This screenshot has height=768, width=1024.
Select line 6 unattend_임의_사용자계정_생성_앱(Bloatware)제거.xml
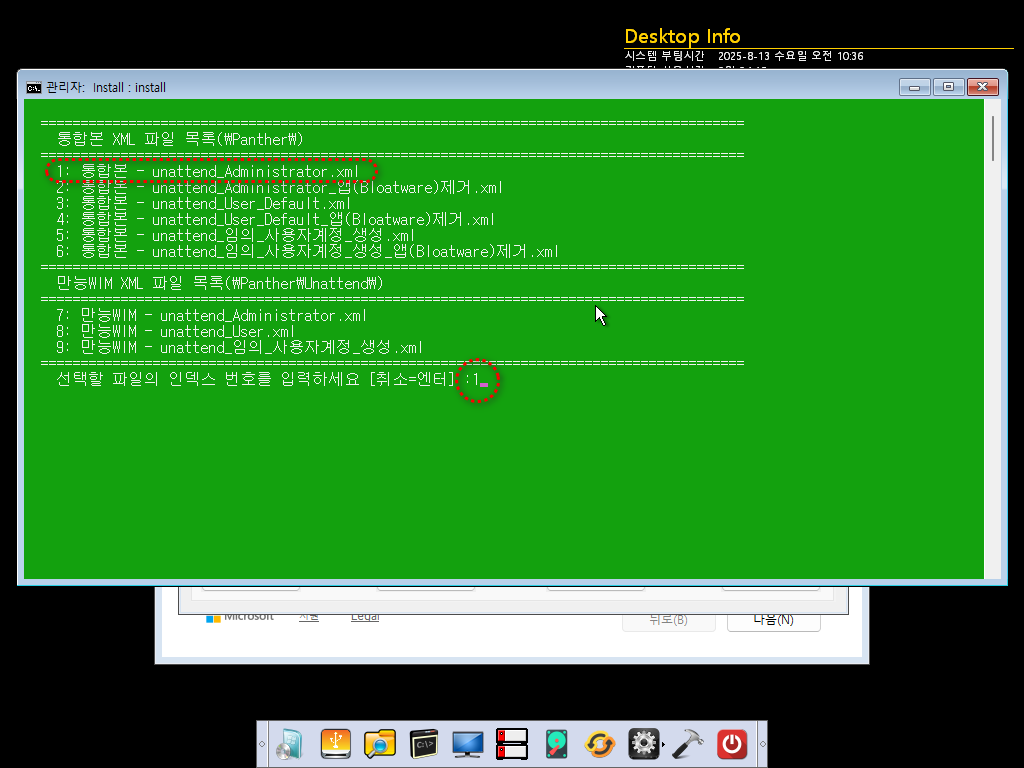[308, 252]
